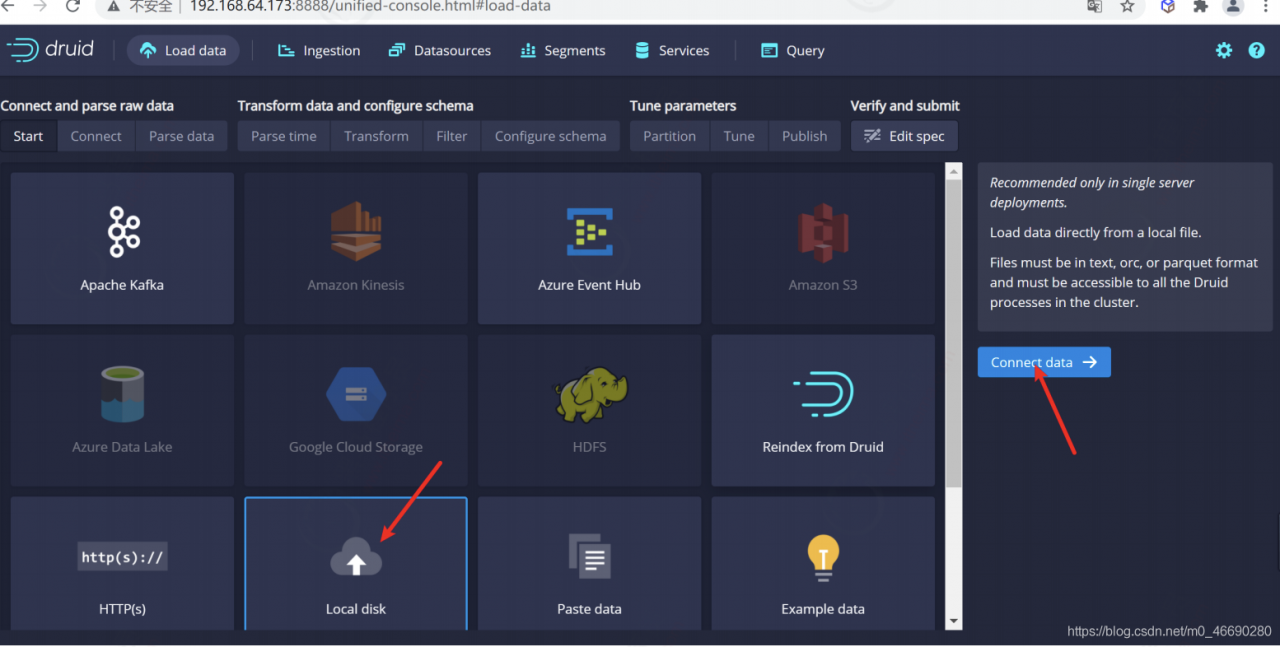Select the Partition step tab
Image resolution: width=1280 pixels, height=647 pixels.
click(670, 136)
